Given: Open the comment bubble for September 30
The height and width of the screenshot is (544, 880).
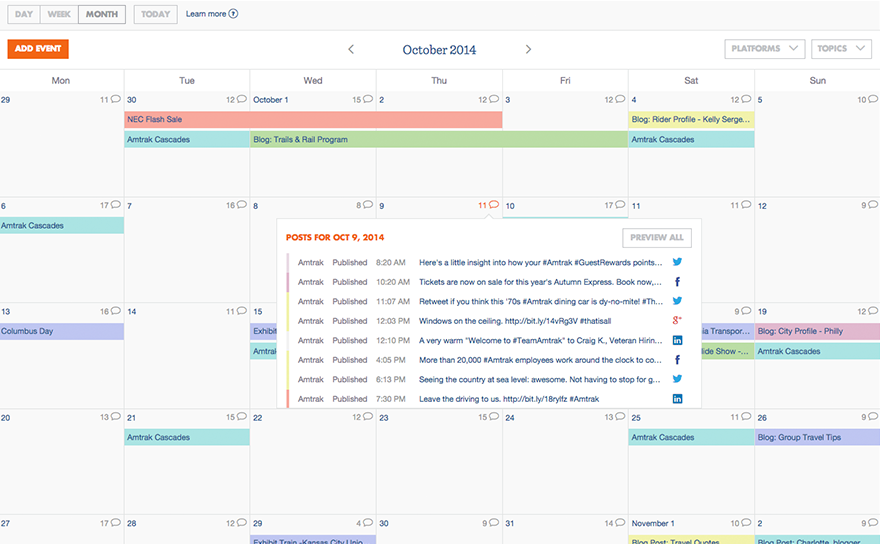Looking at the screenshot, I should (x=242, y=99).
